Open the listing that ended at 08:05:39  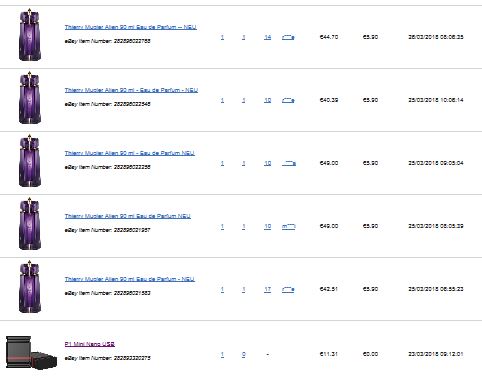(128, 216)
